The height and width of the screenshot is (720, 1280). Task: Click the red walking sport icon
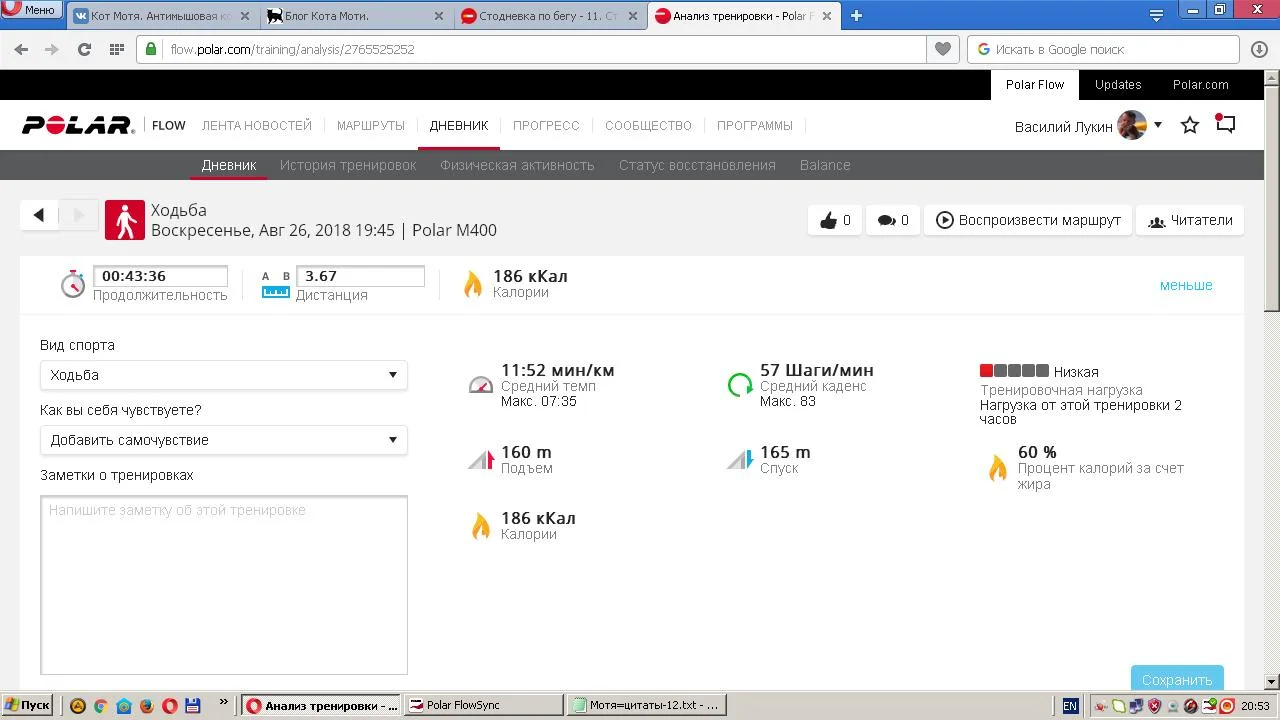tap(125, 220)
